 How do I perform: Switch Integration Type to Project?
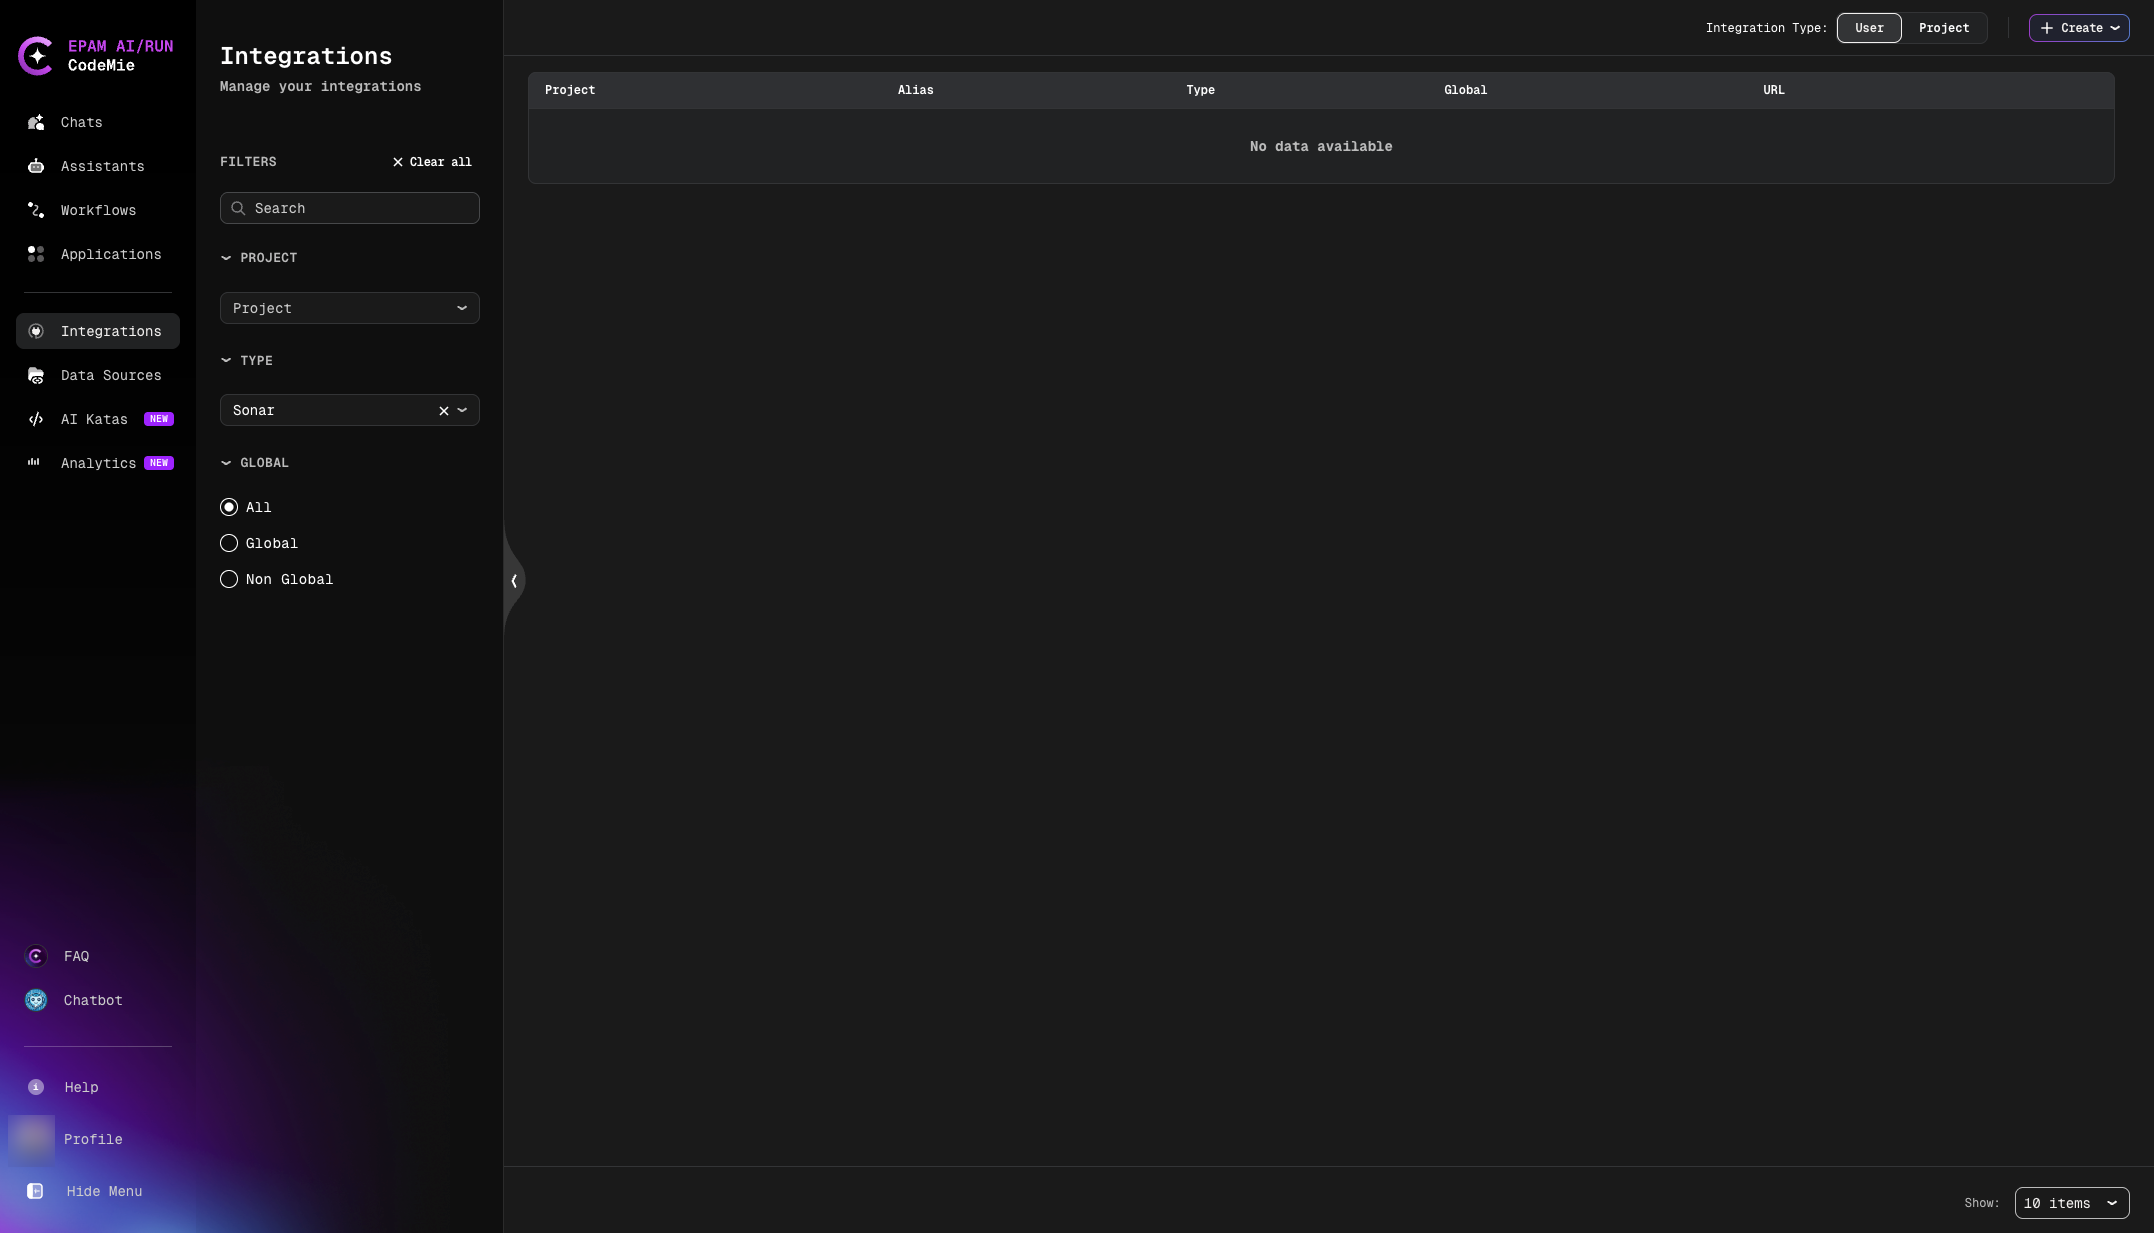click(x=1943, y=27)
